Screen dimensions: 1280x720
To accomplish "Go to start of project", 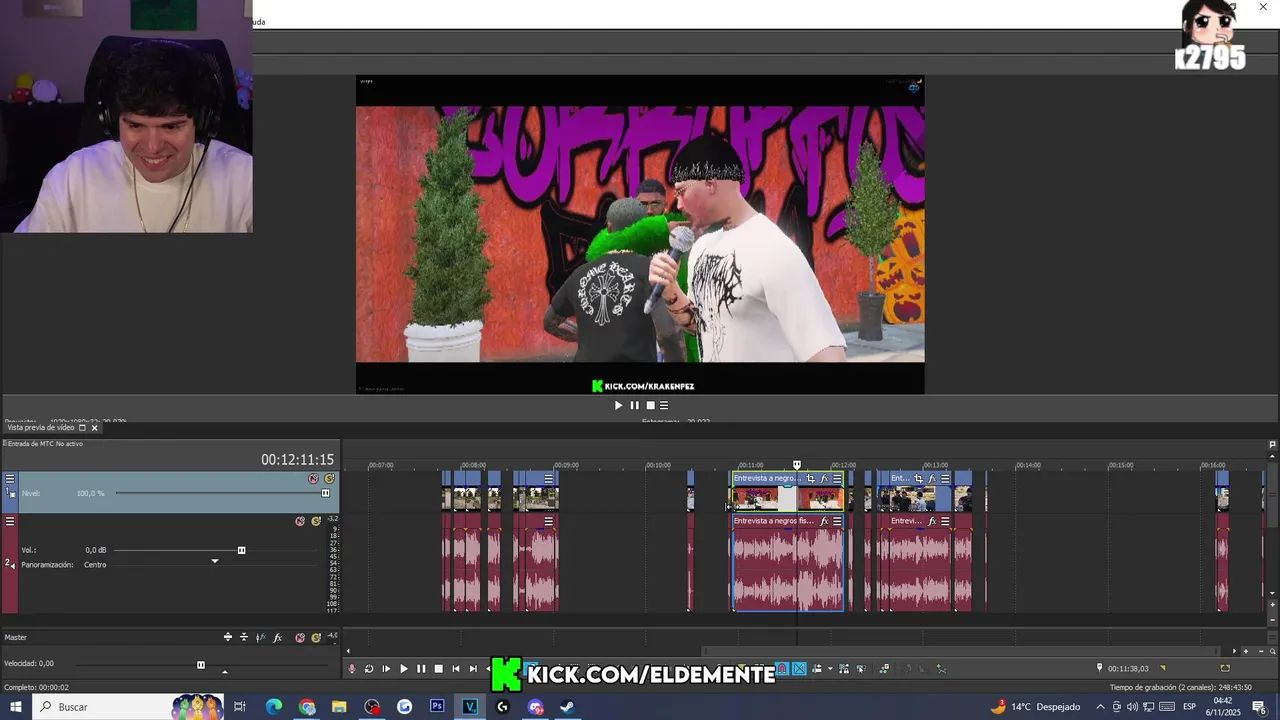I will coord(456,669).
